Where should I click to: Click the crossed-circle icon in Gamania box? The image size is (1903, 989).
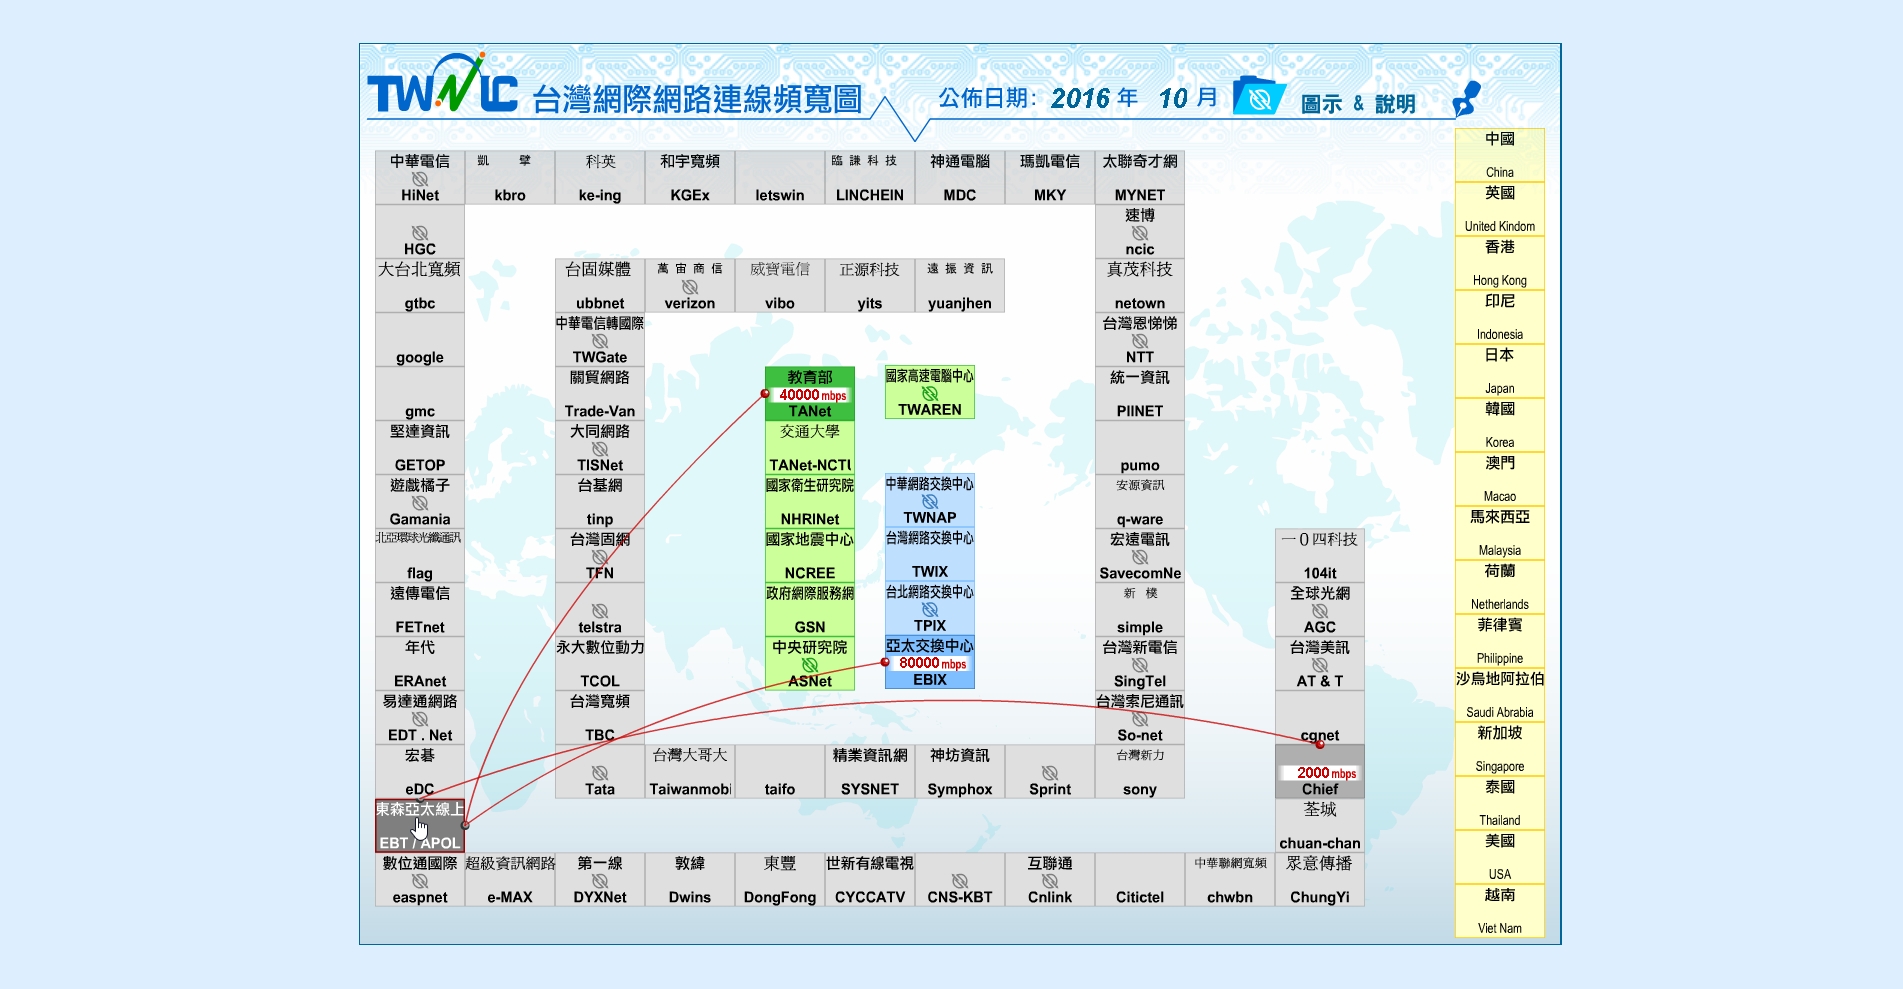(420, 503)
